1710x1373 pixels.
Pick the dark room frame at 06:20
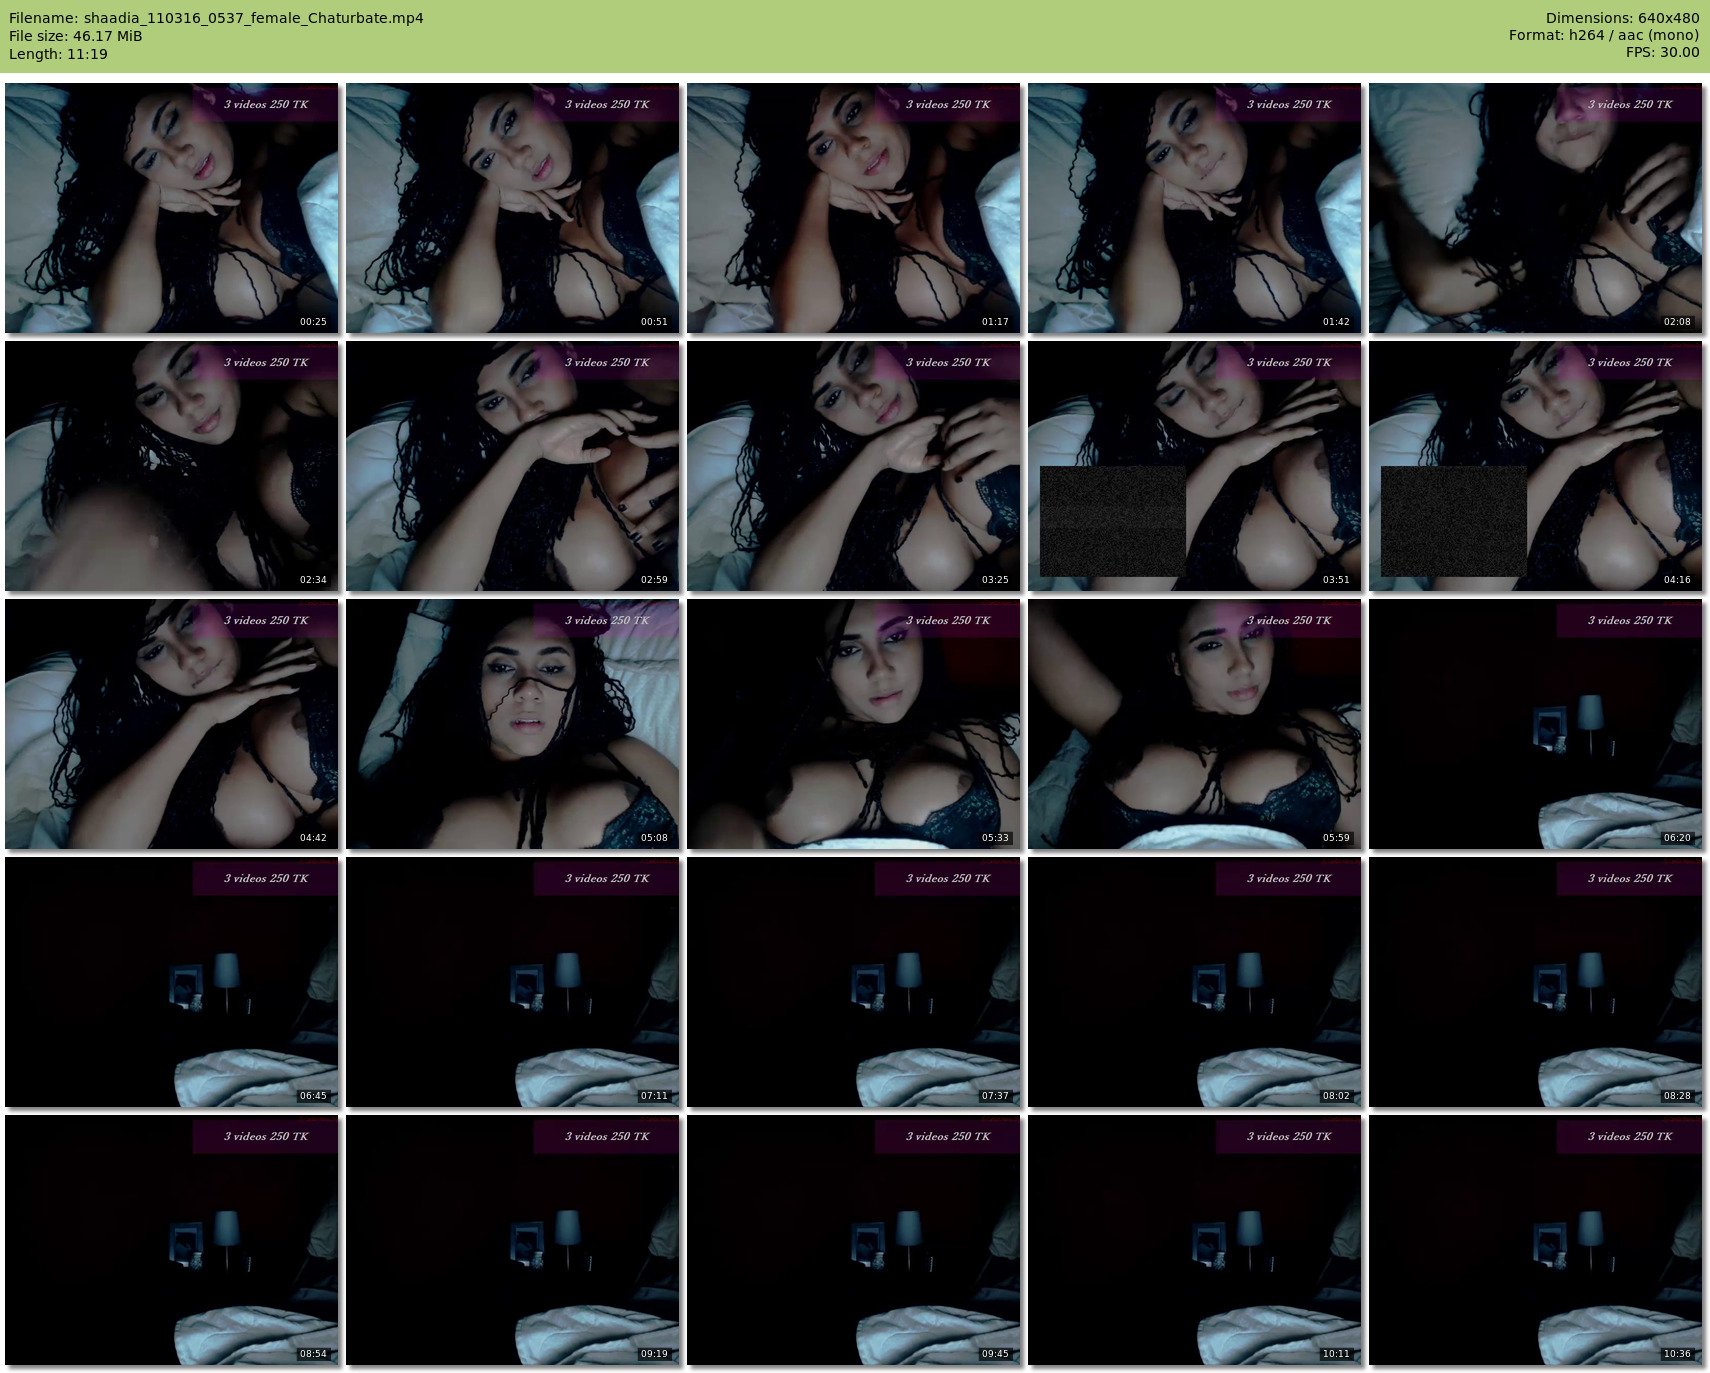click(1536, 724)
